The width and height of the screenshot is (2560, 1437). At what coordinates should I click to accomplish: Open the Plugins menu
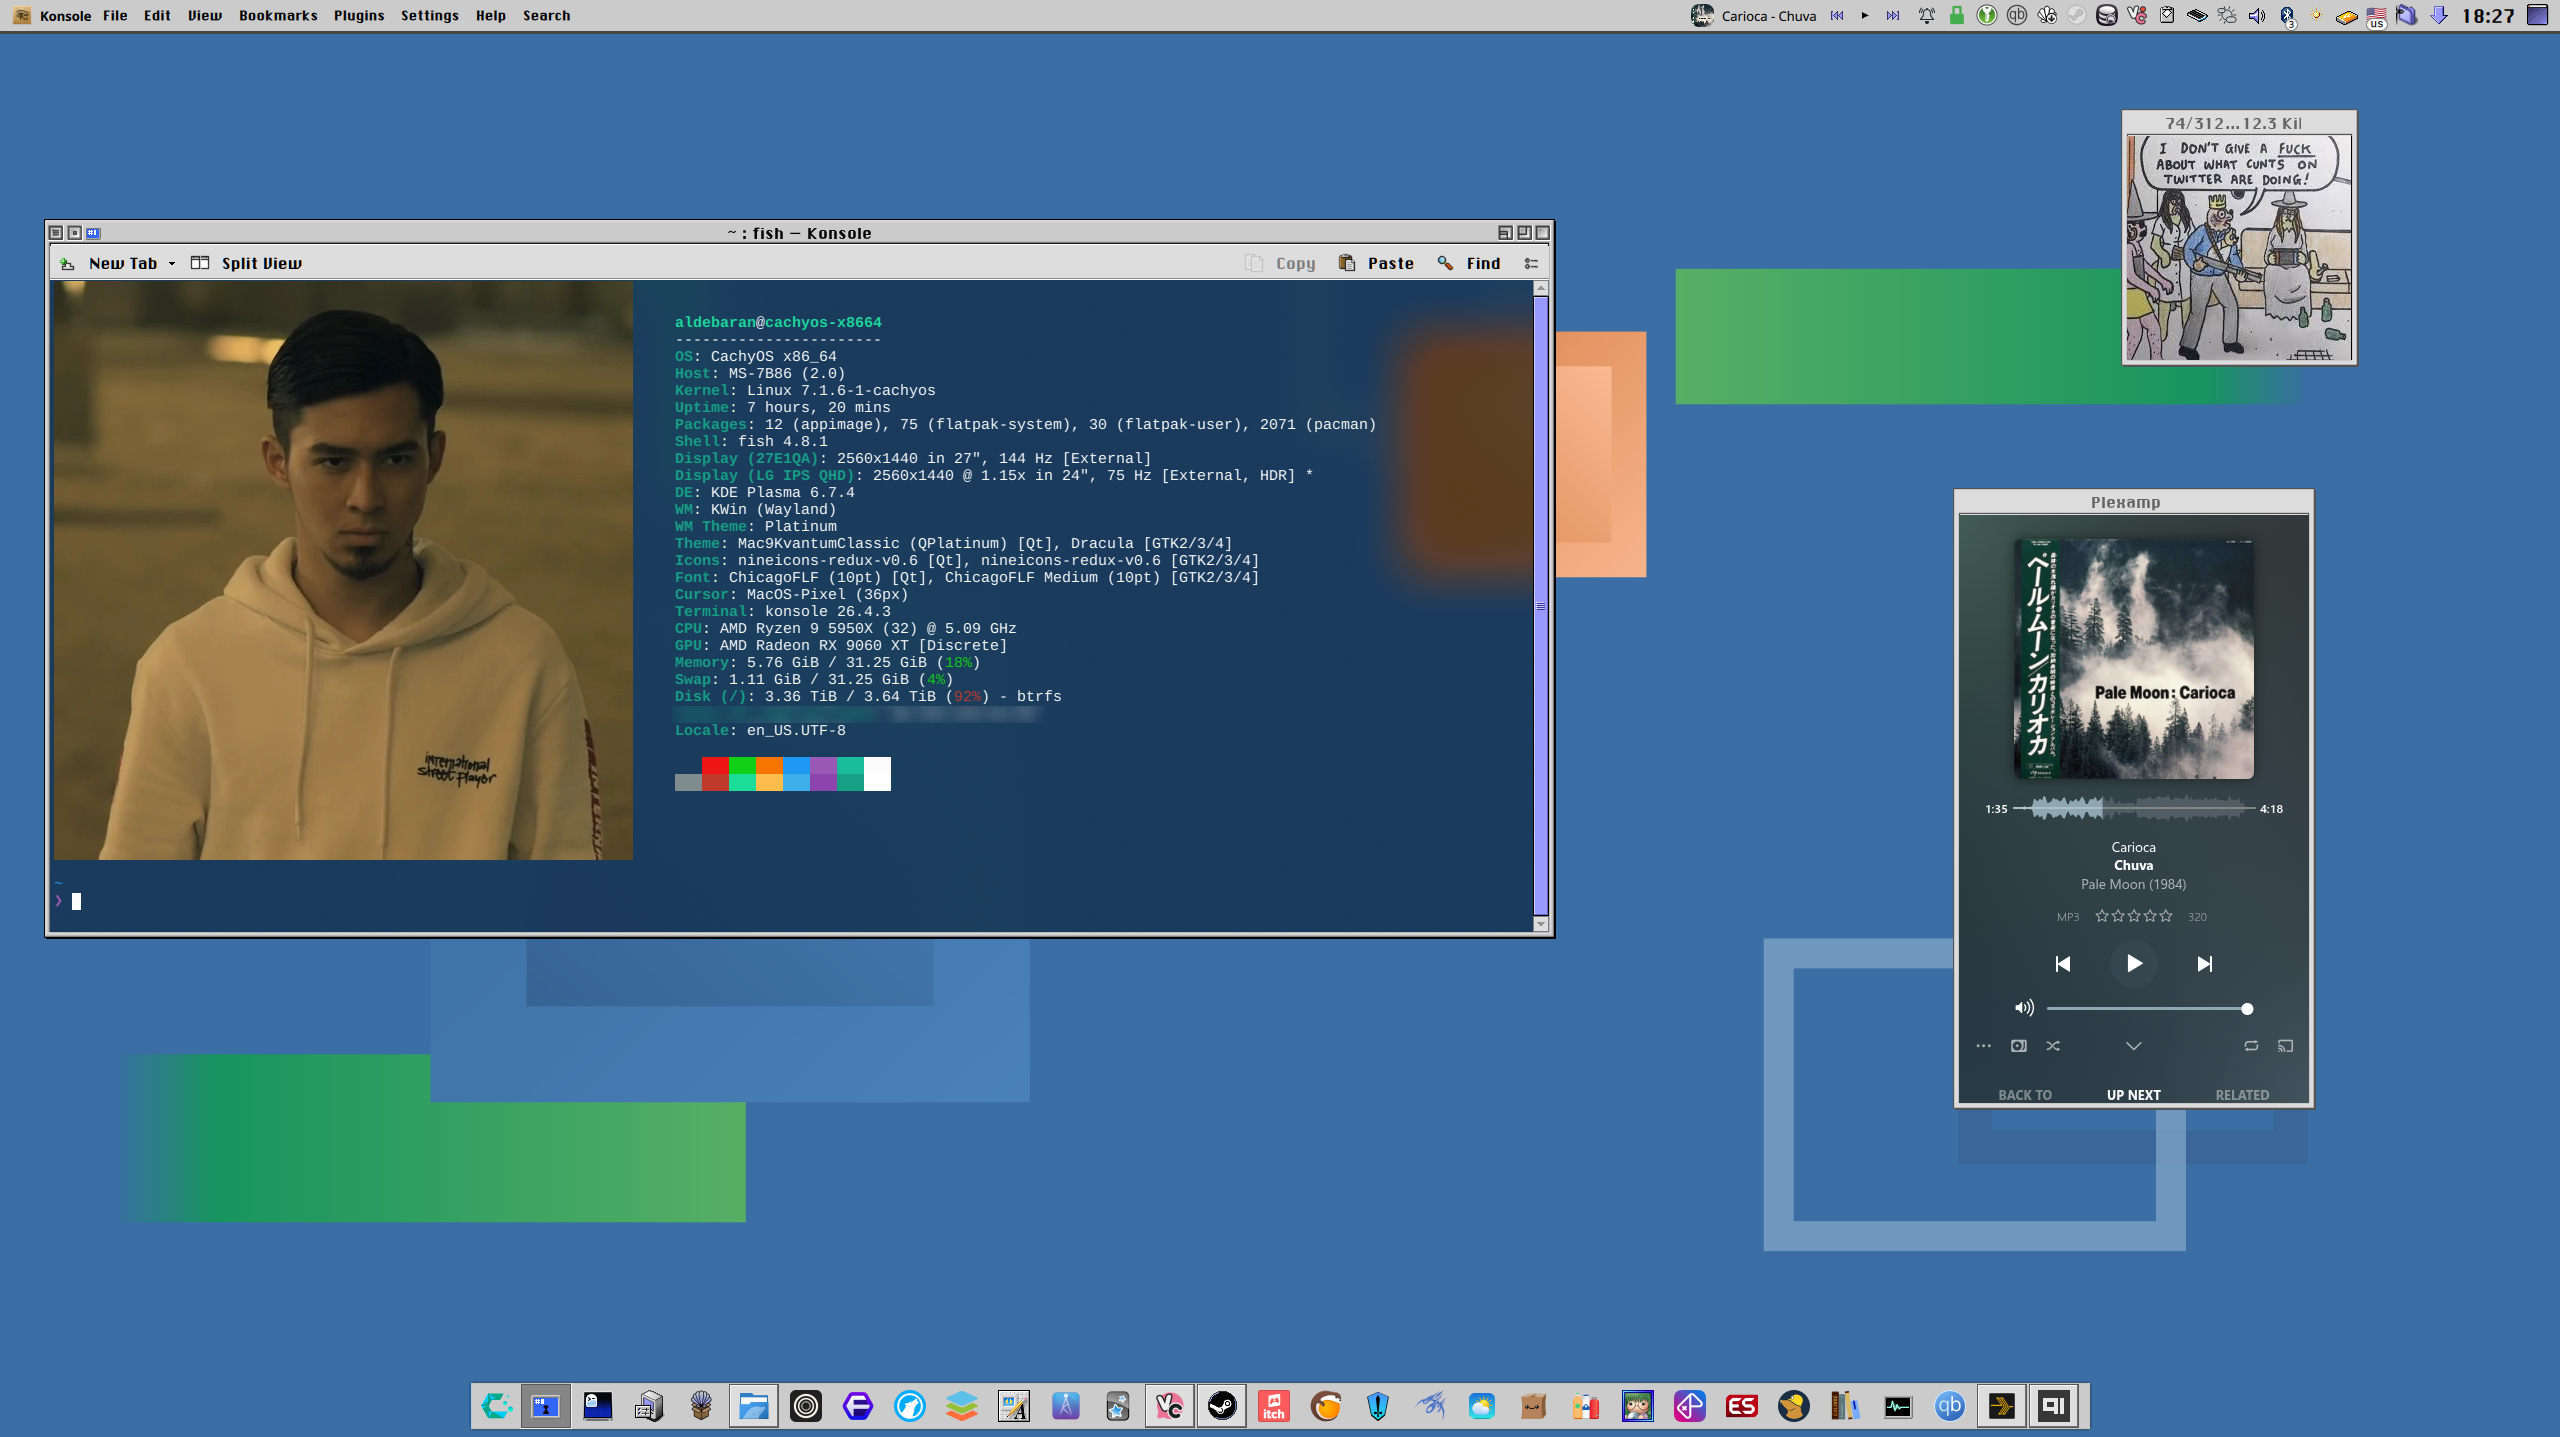point(359,16)
